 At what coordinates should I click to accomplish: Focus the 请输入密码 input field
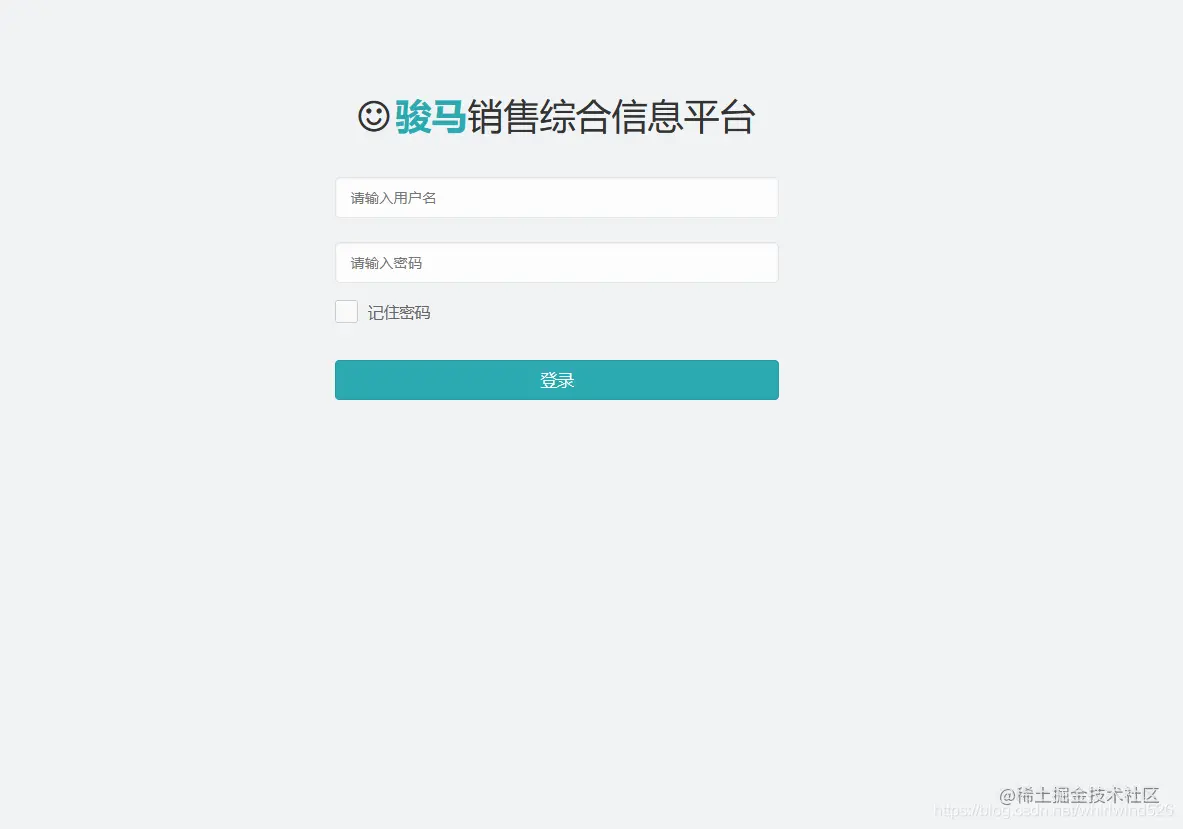click(557, 263)
